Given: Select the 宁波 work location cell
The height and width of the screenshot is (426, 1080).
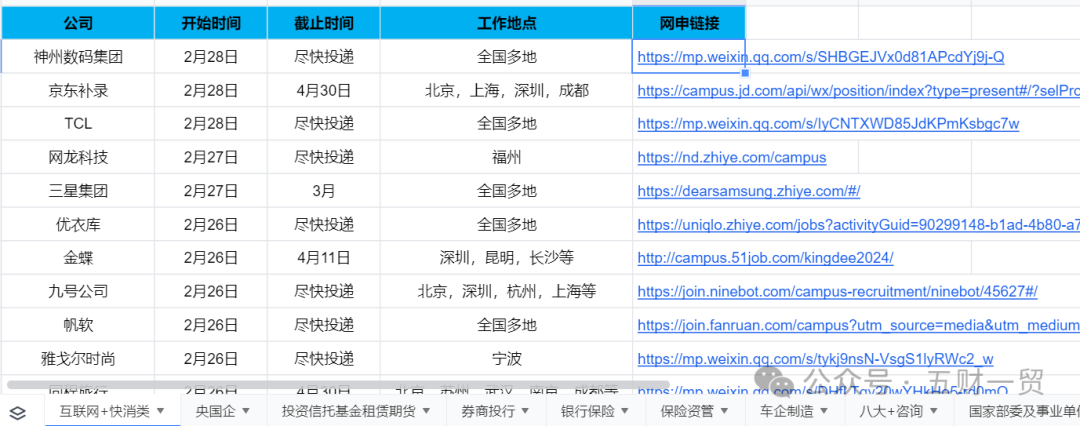Looking at the screenshot, I should [506, 358].
